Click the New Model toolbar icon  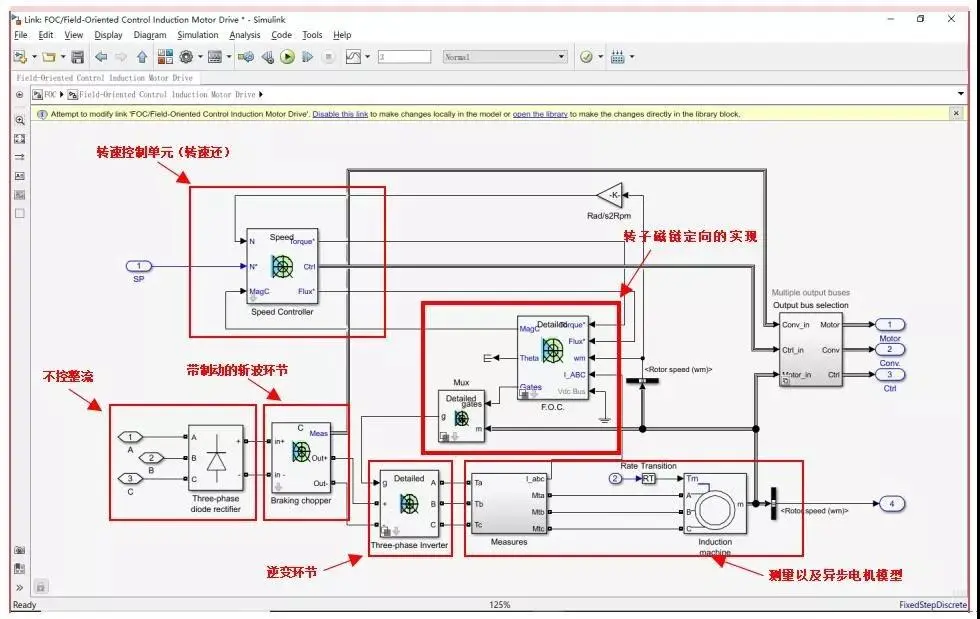coord(20,57)
